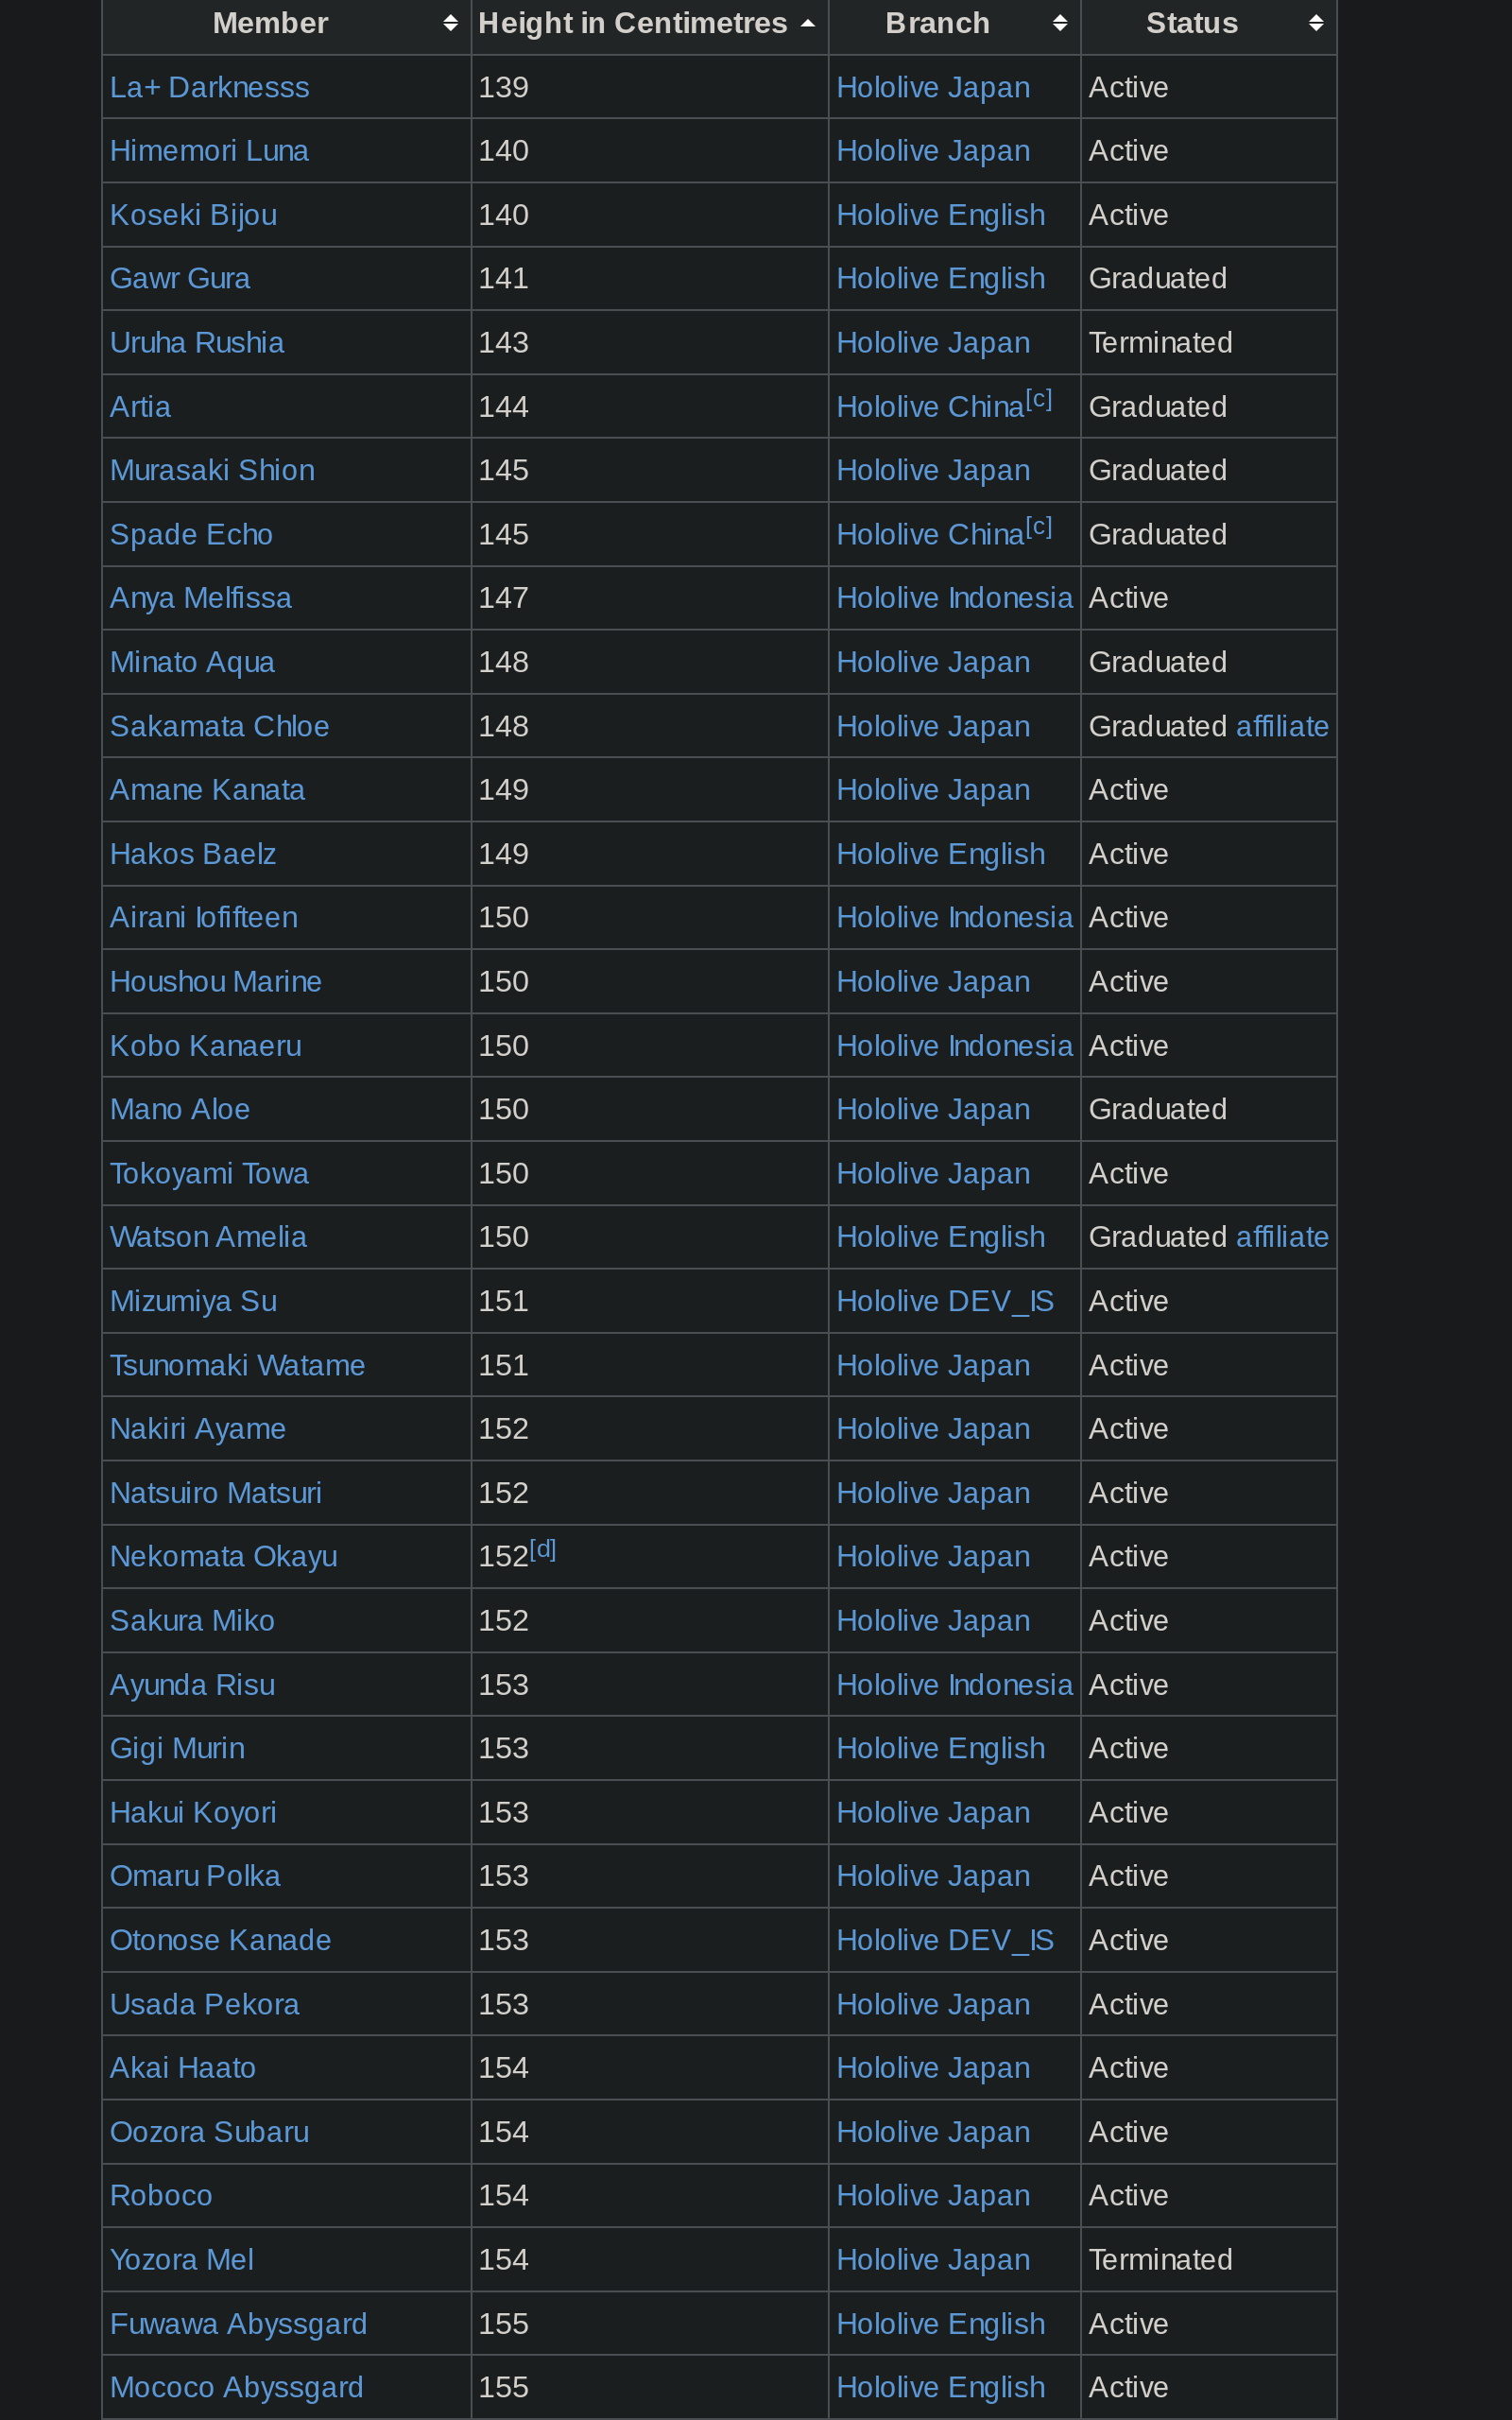Viewport: 1512px width, 2420px height.
Task: Click the affiliate link in Sakamata Chloe's row
Action: [x=1281, y=726]
